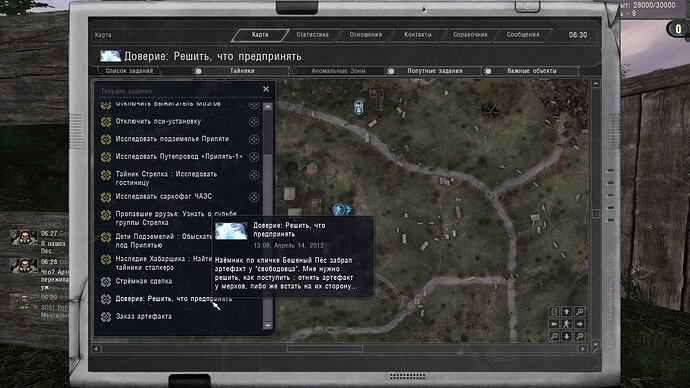Viewport: 690px width, 388px height.
Task: Pan the map left with the arrow button
Action: click(x=554, y=324)
